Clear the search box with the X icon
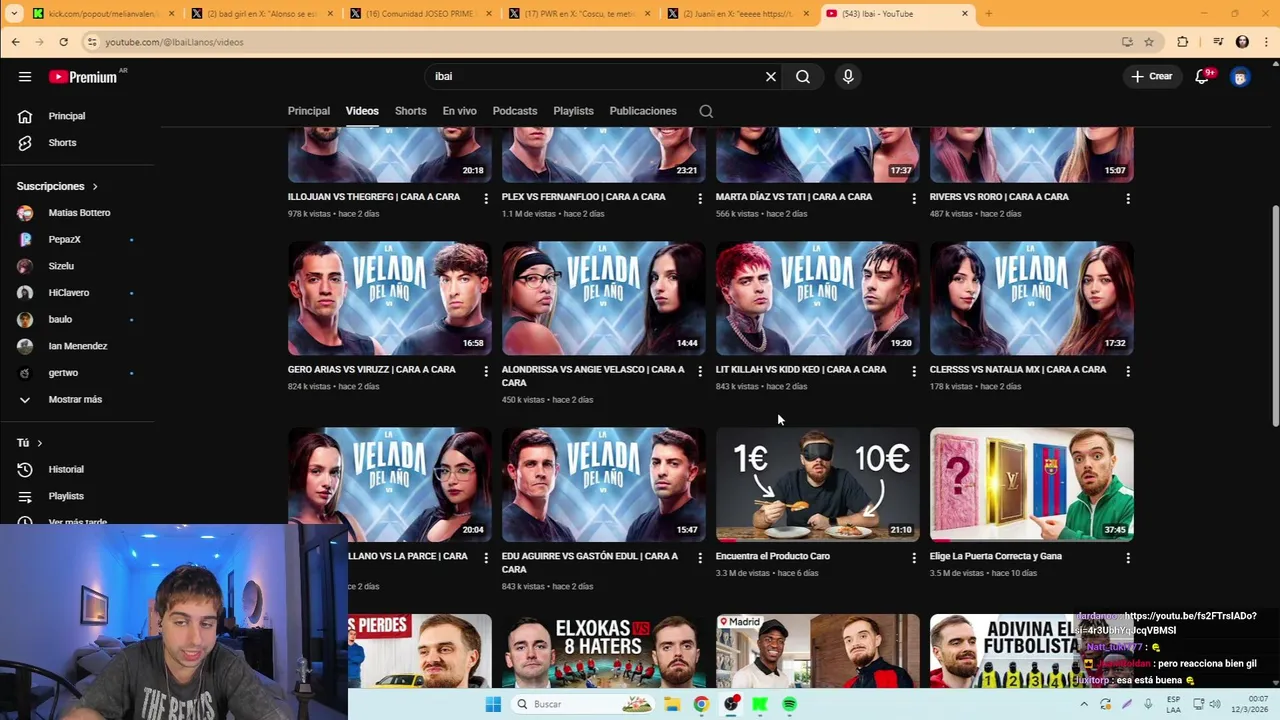Screen dimensions: 1280x720 pyautogui.click(x=771, y=76)
